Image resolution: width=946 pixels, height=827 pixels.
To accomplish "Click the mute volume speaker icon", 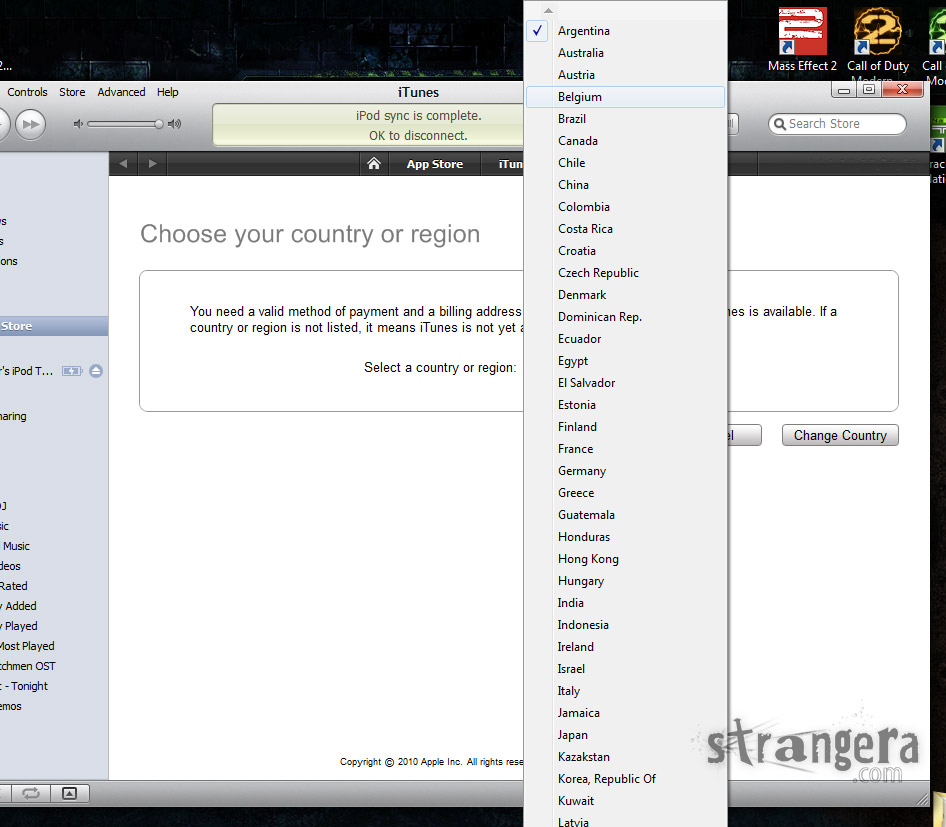I will coord(78,124).
